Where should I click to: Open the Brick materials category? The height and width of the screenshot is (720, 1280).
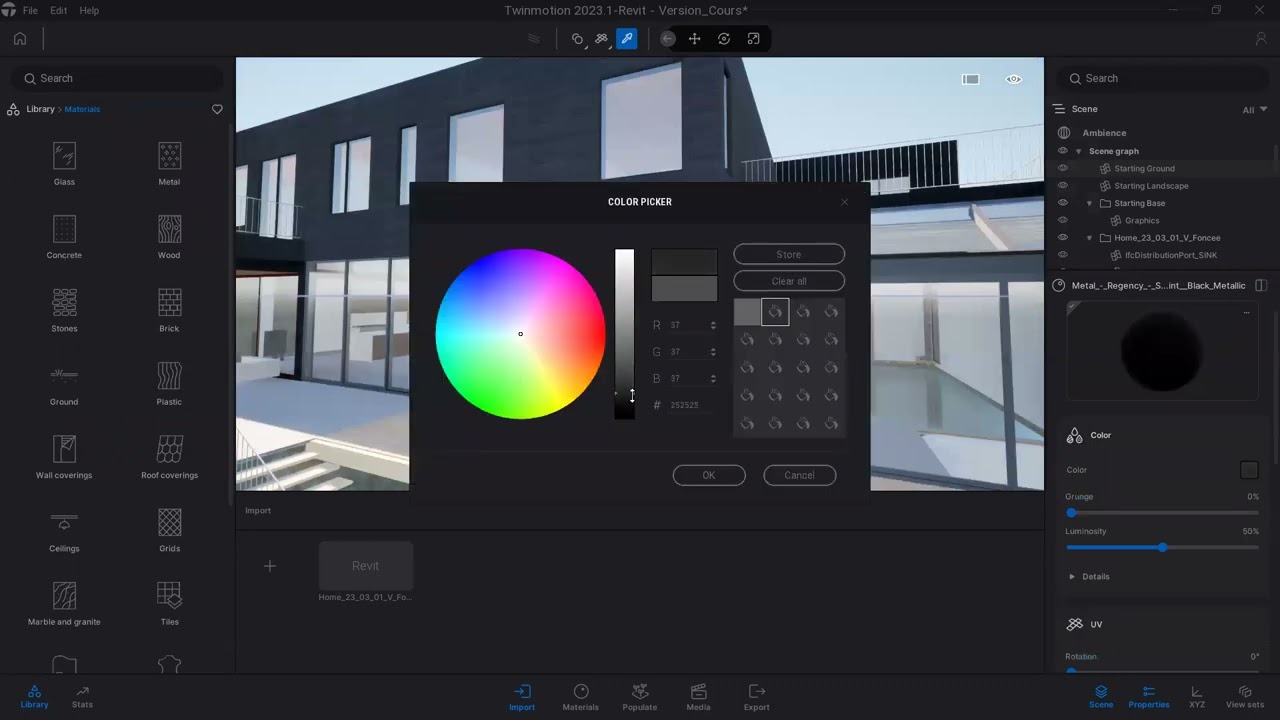click(169, 310)
